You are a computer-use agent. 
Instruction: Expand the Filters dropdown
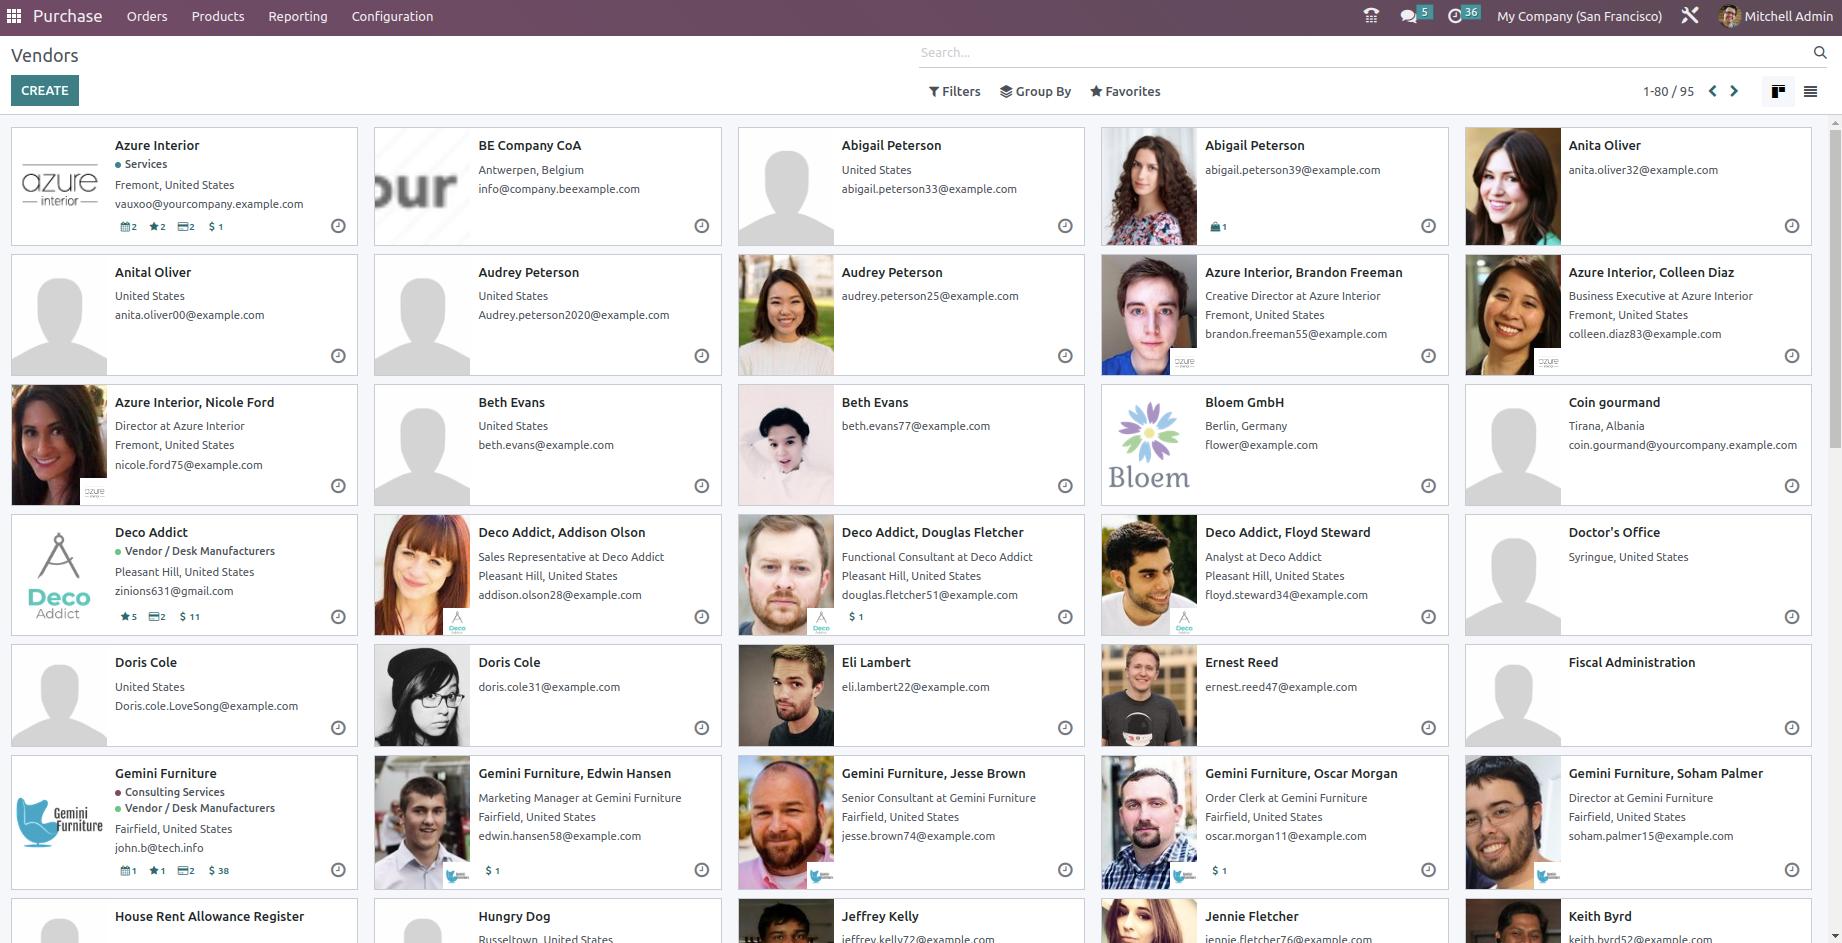(x=954, y=91)
